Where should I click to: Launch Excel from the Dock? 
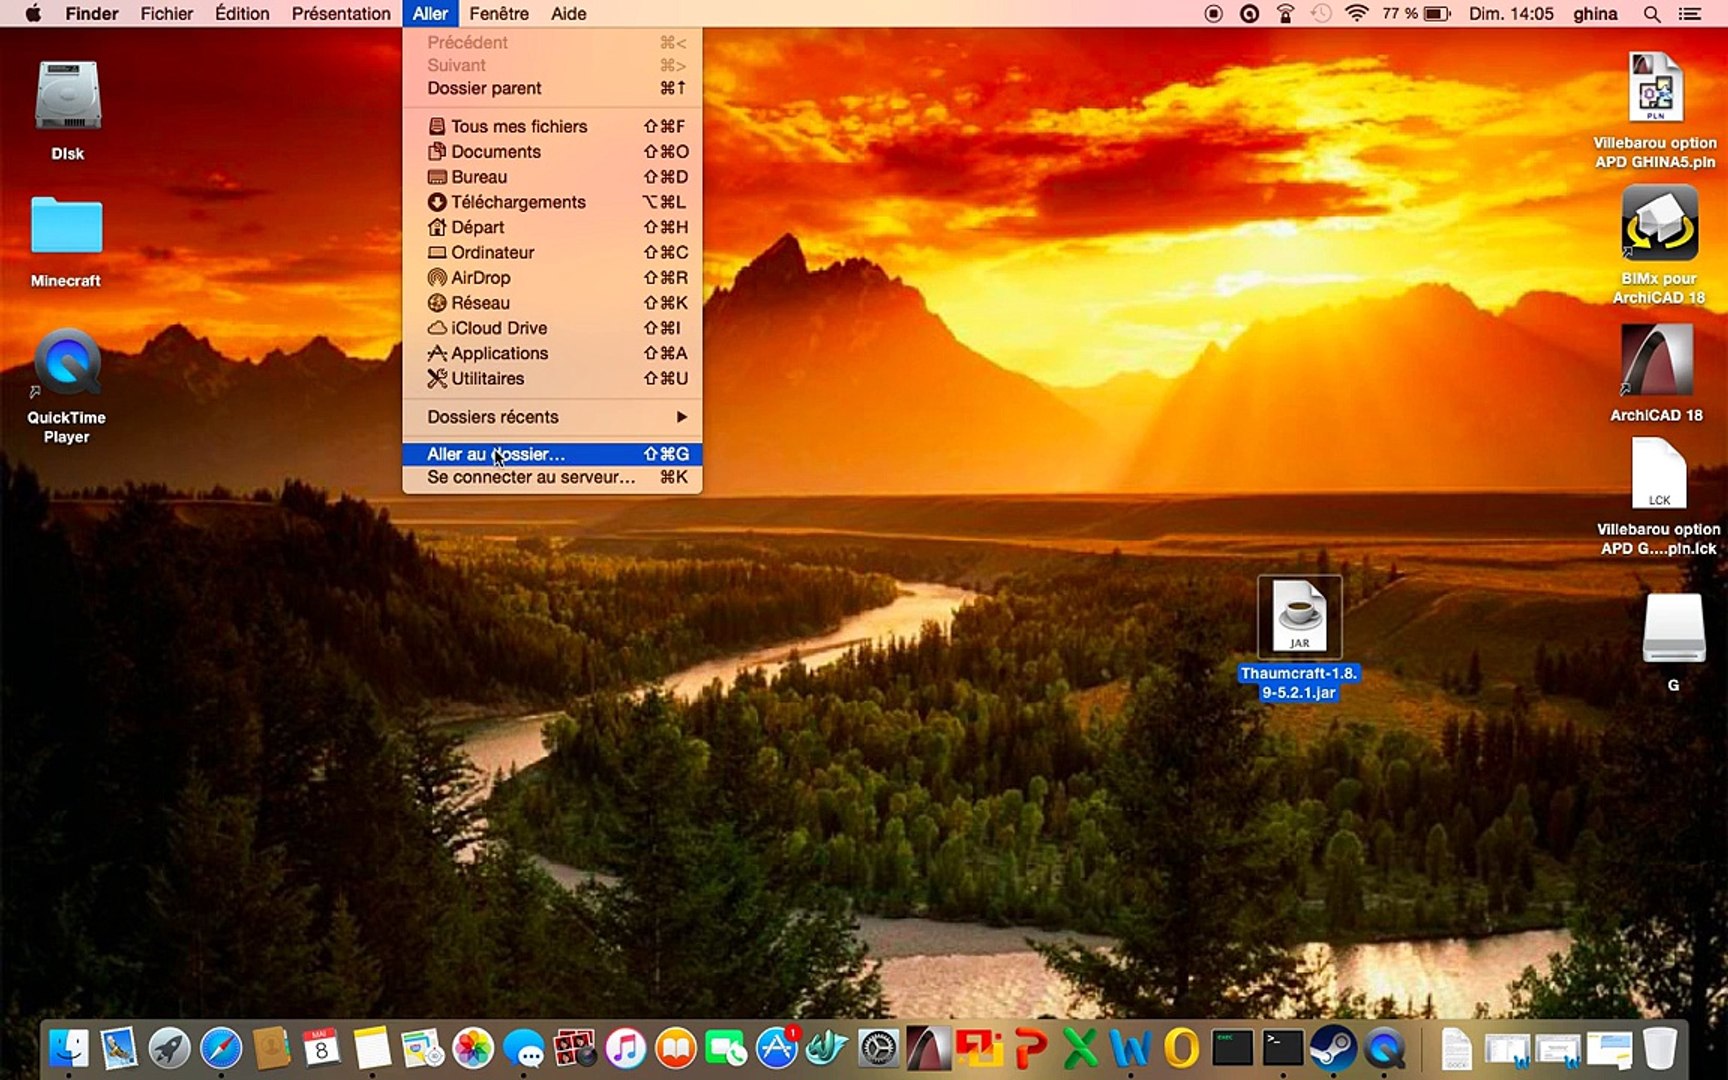tap(1080, 1048)
